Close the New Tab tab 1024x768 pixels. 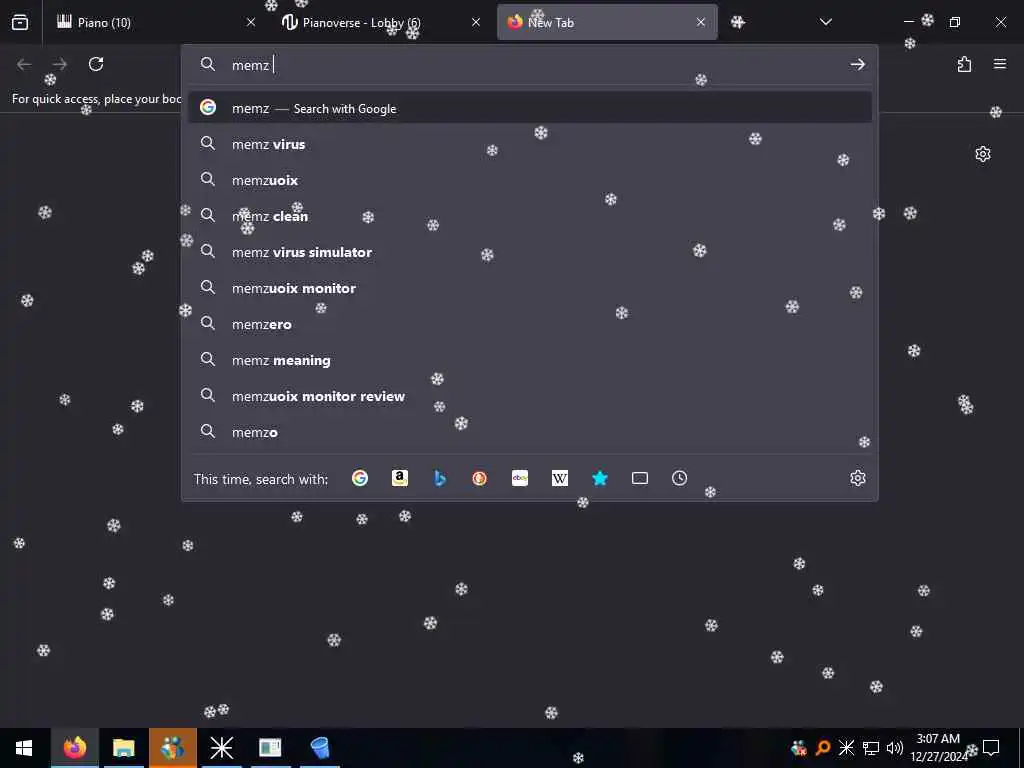tap(701, 22)
